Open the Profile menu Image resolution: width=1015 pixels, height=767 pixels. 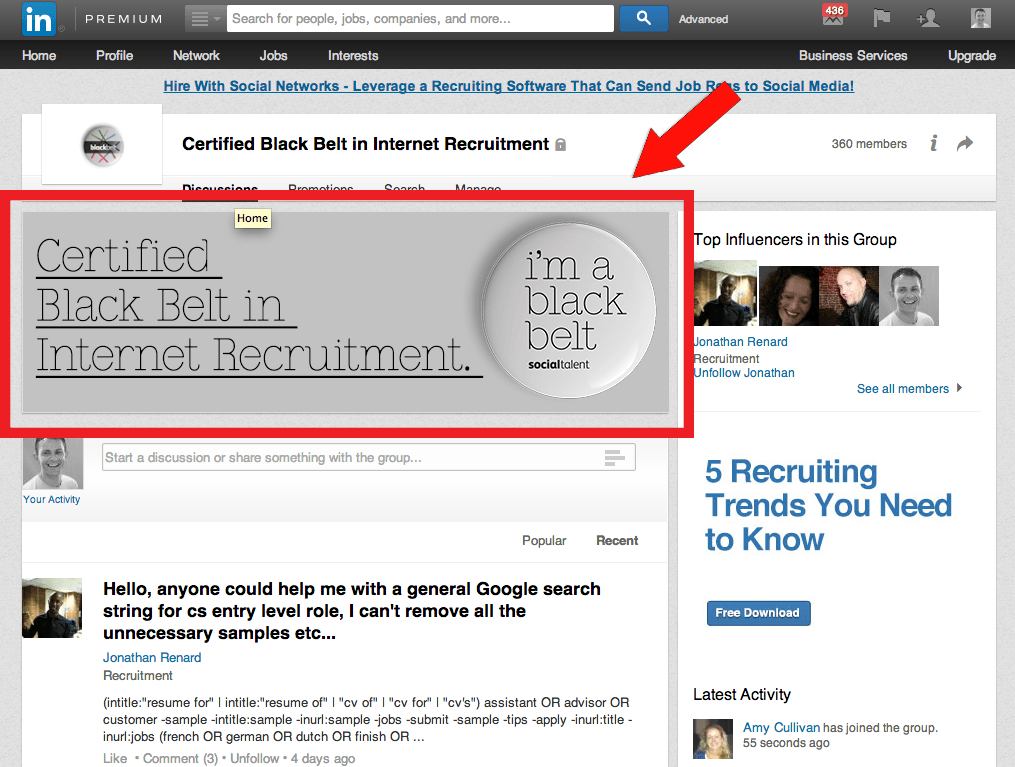point(115,56)
